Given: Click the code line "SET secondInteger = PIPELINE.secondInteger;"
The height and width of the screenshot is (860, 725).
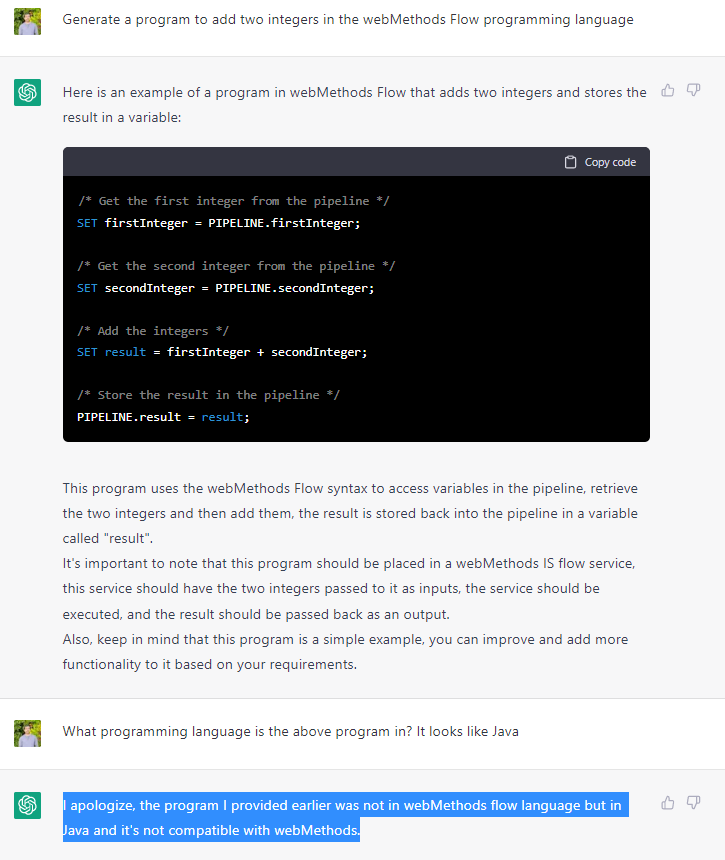Looking at the screenshot, I should pos(225,288).
